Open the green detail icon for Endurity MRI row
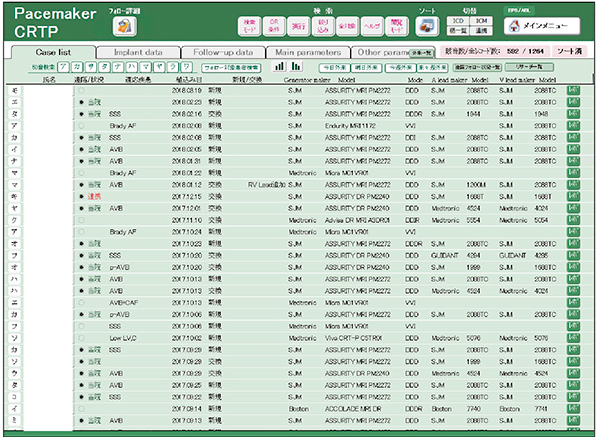The image size is (600, 437). [x=574, y=126]
